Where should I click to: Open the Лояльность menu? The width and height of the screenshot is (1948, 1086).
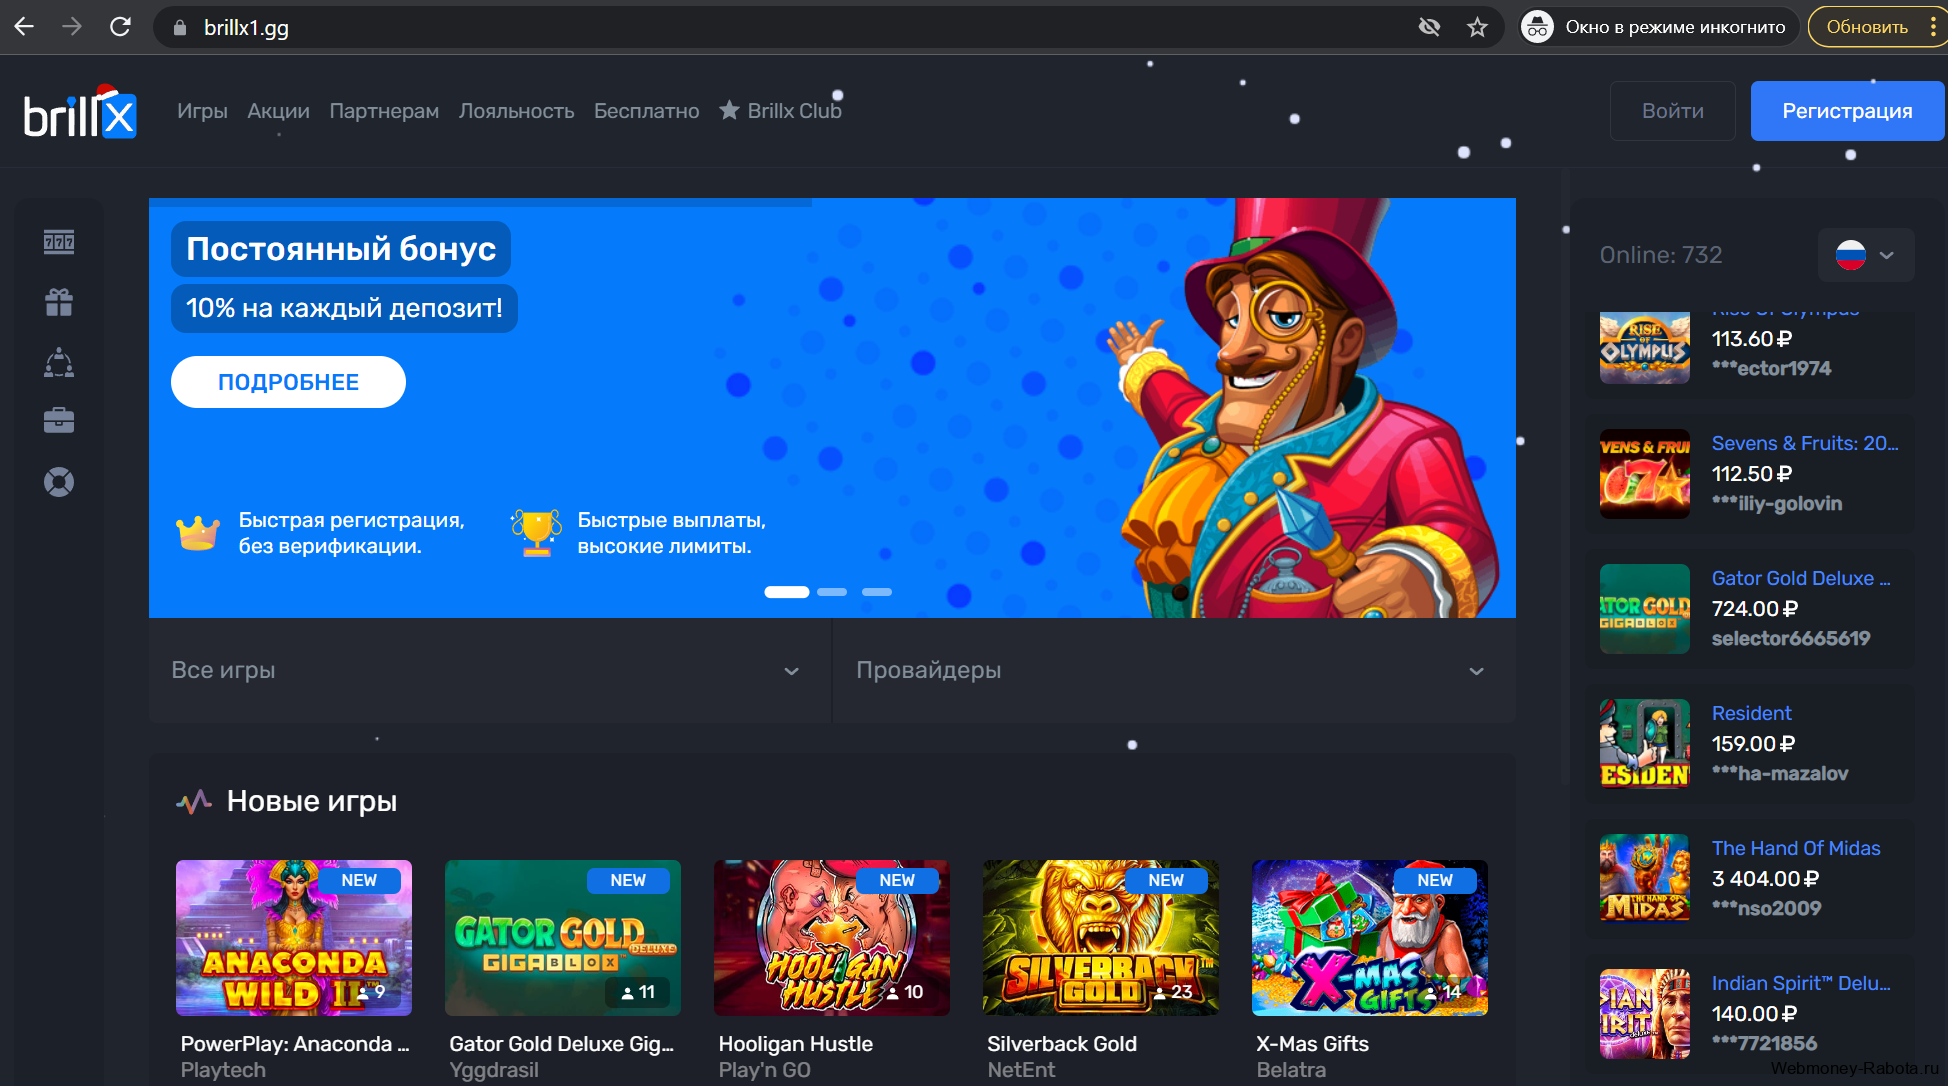[x=516, y=111]
